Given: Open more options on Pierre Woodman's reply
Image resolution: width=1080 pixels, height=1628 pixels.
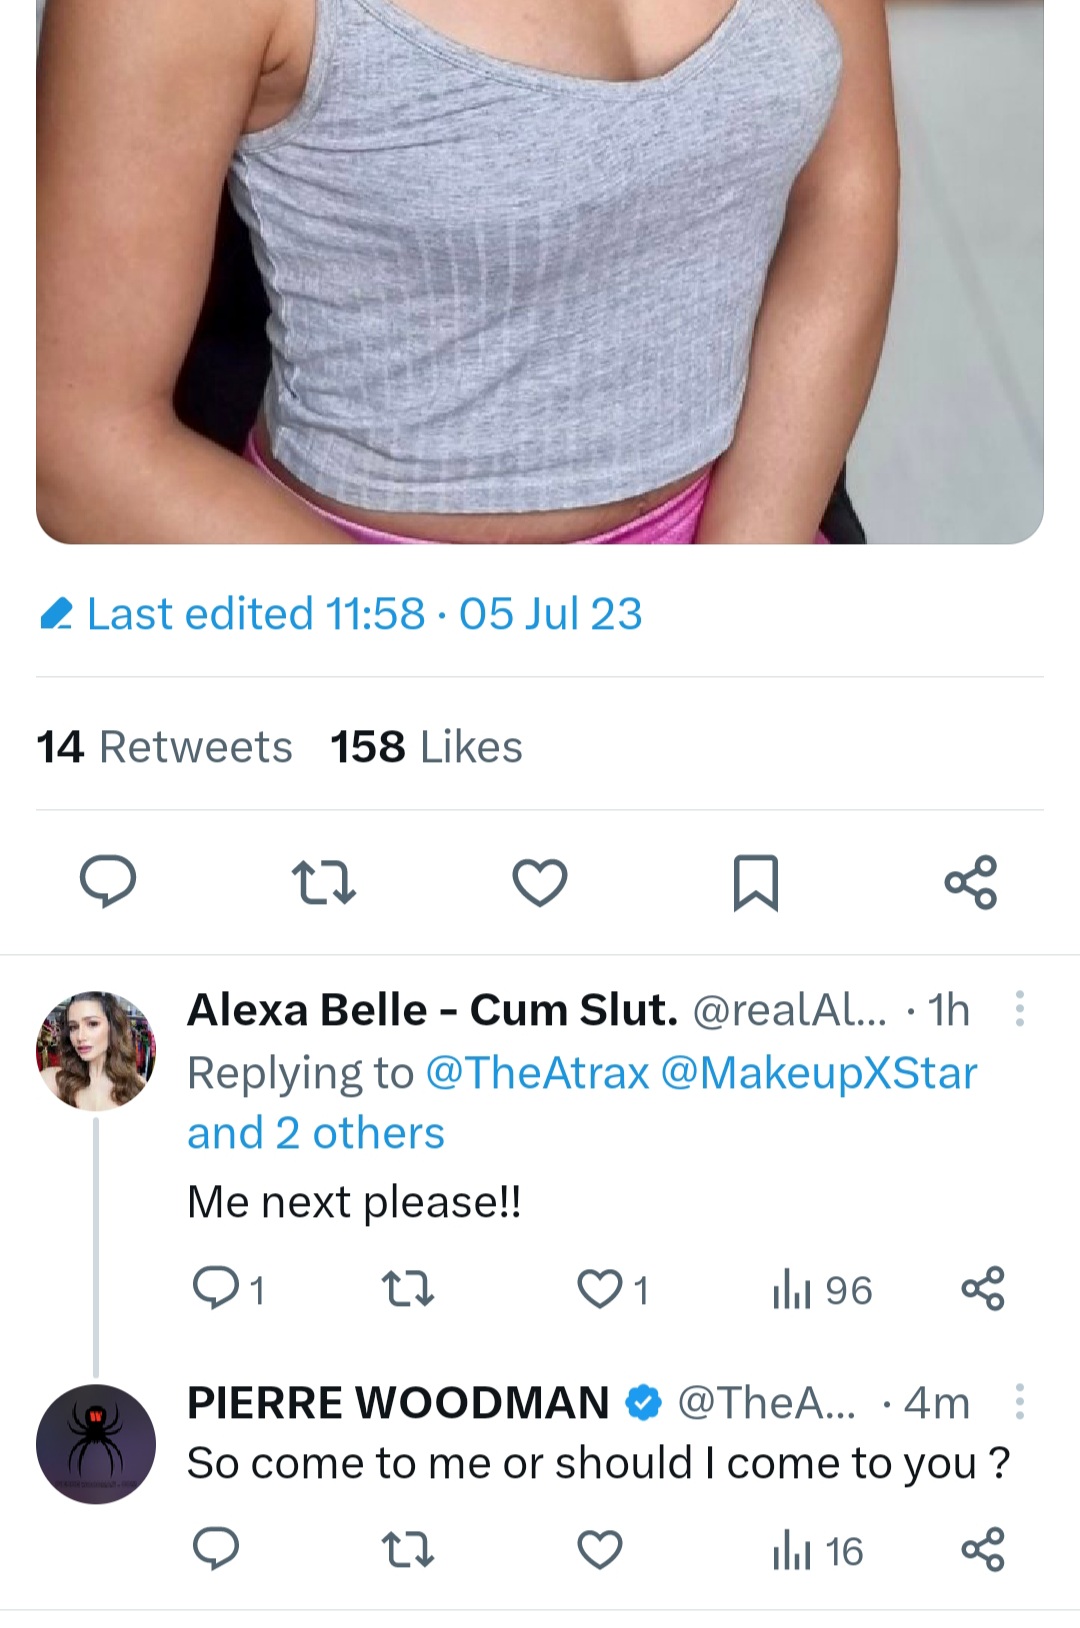Looking at the screenshot, I should click(1019, 1402).
